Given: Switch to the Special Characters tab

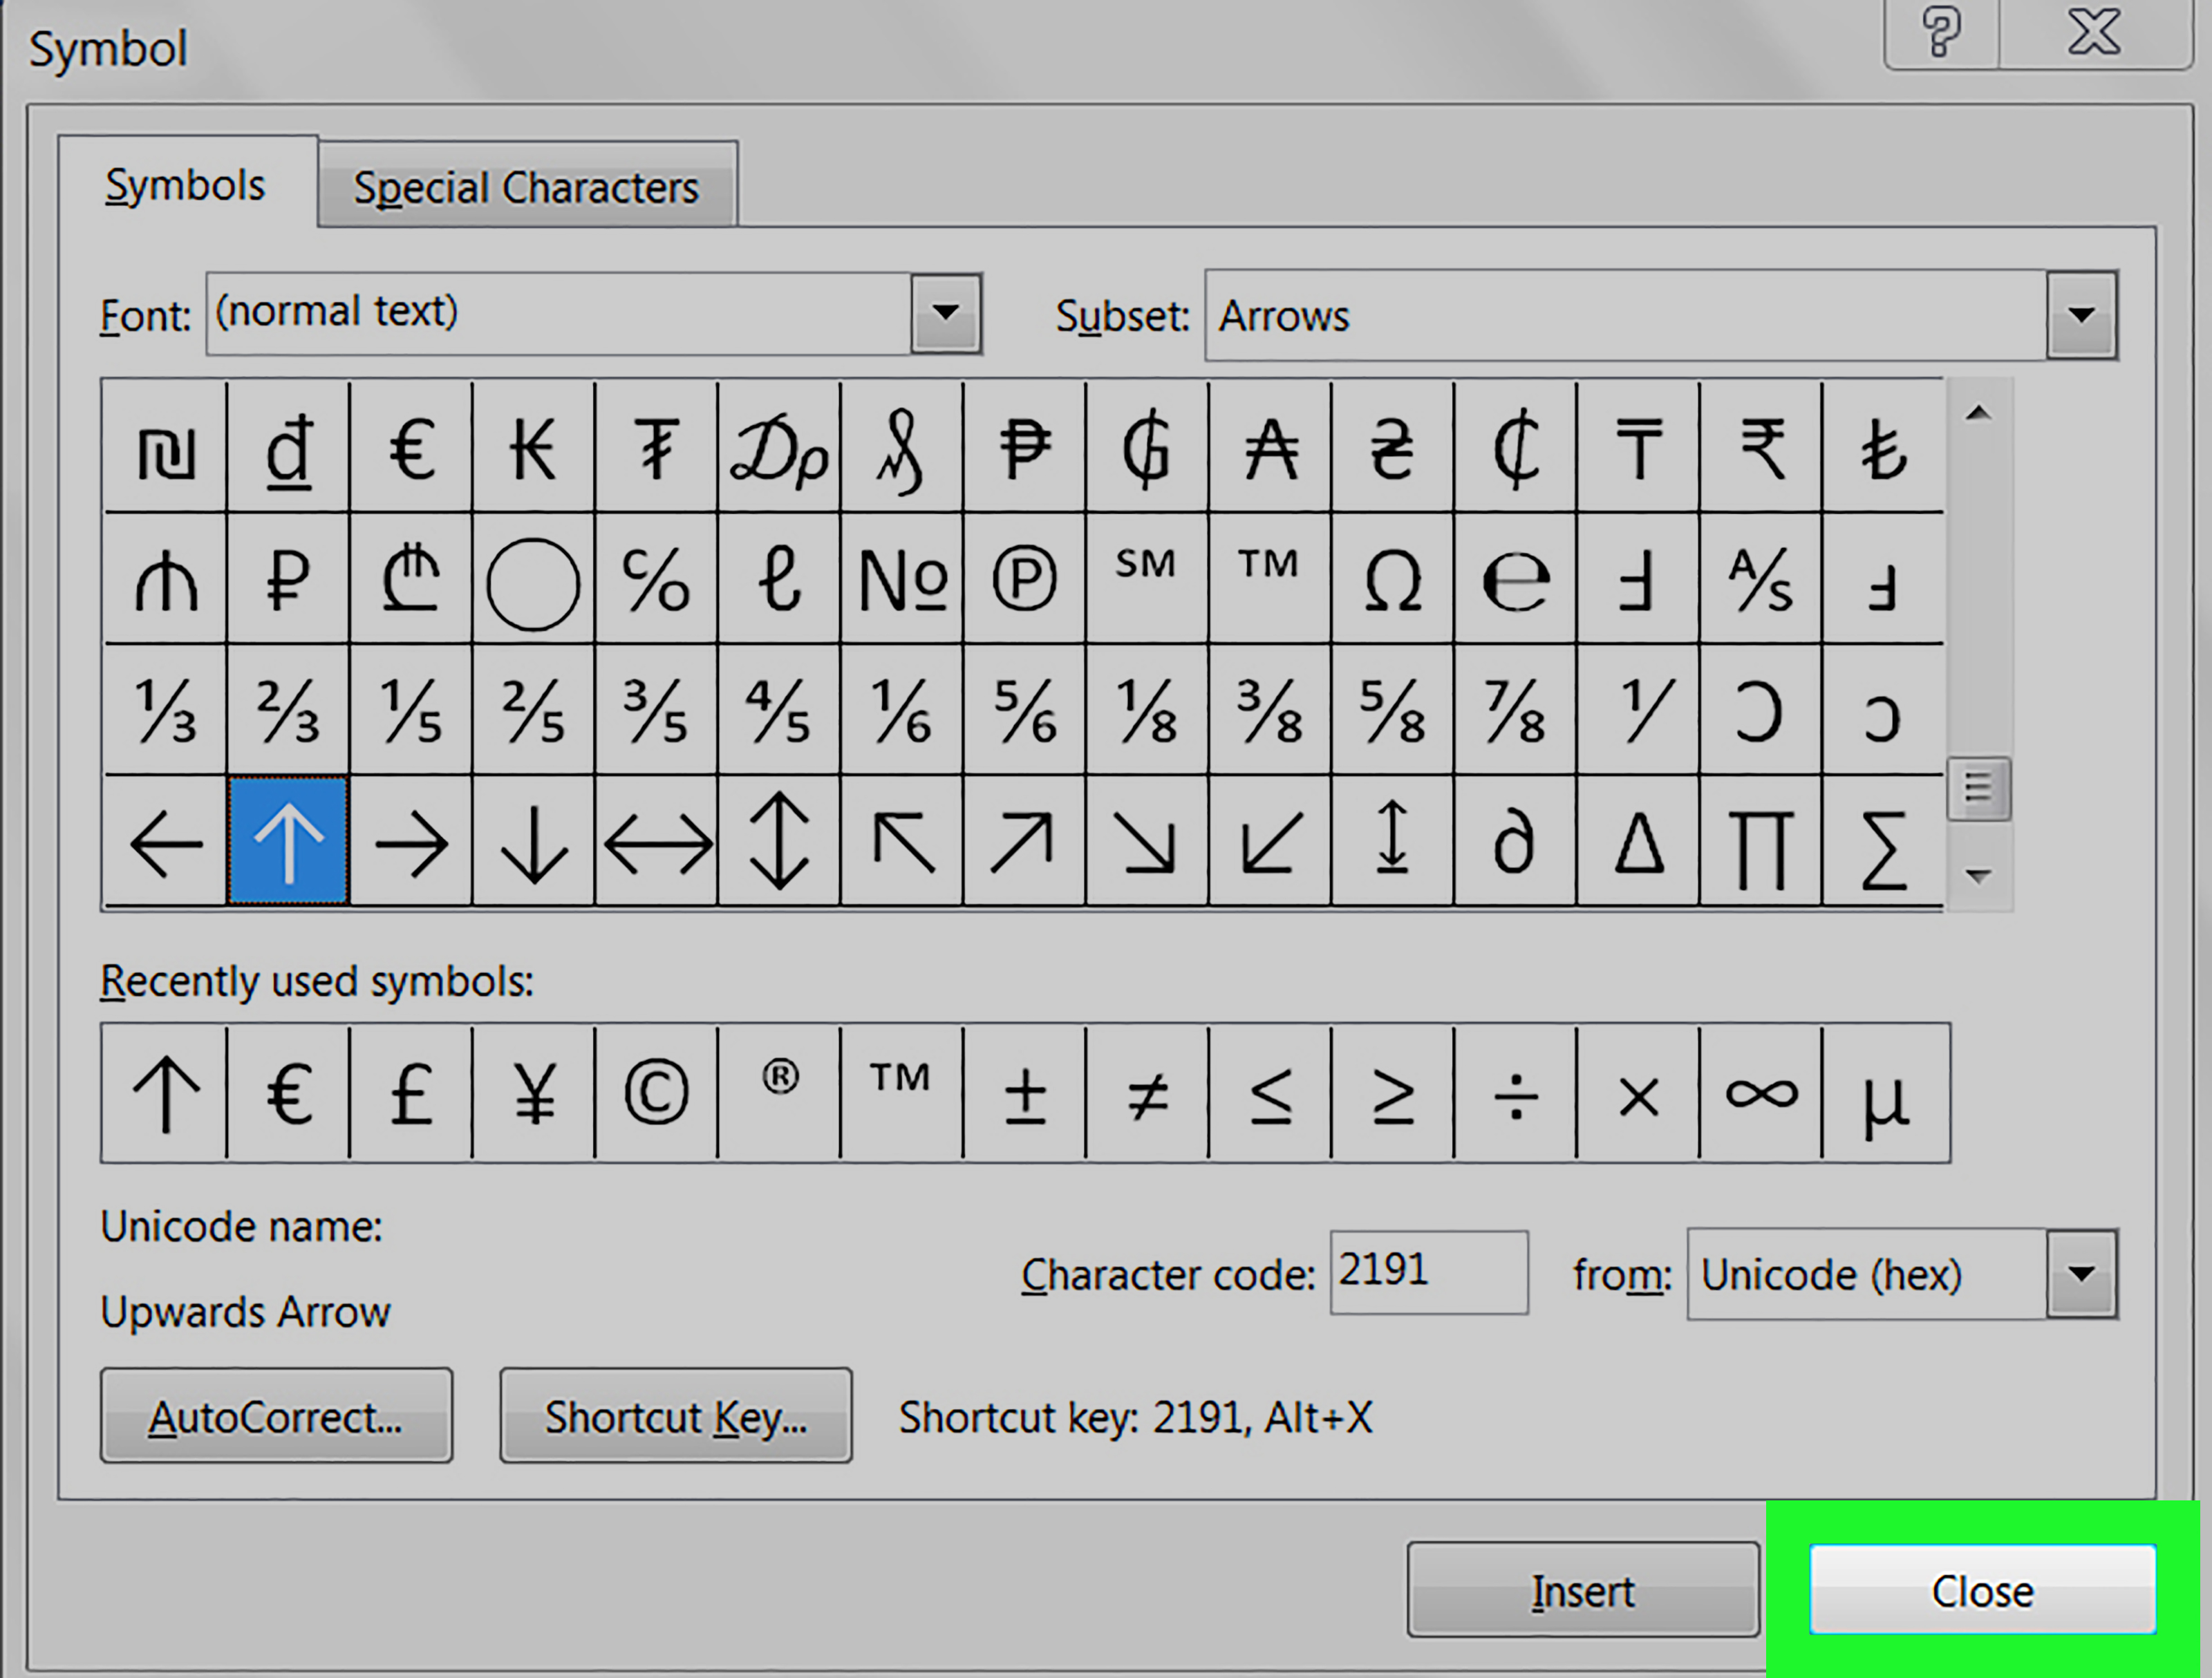Looking at the screenshot, I should tap(526, 187).
